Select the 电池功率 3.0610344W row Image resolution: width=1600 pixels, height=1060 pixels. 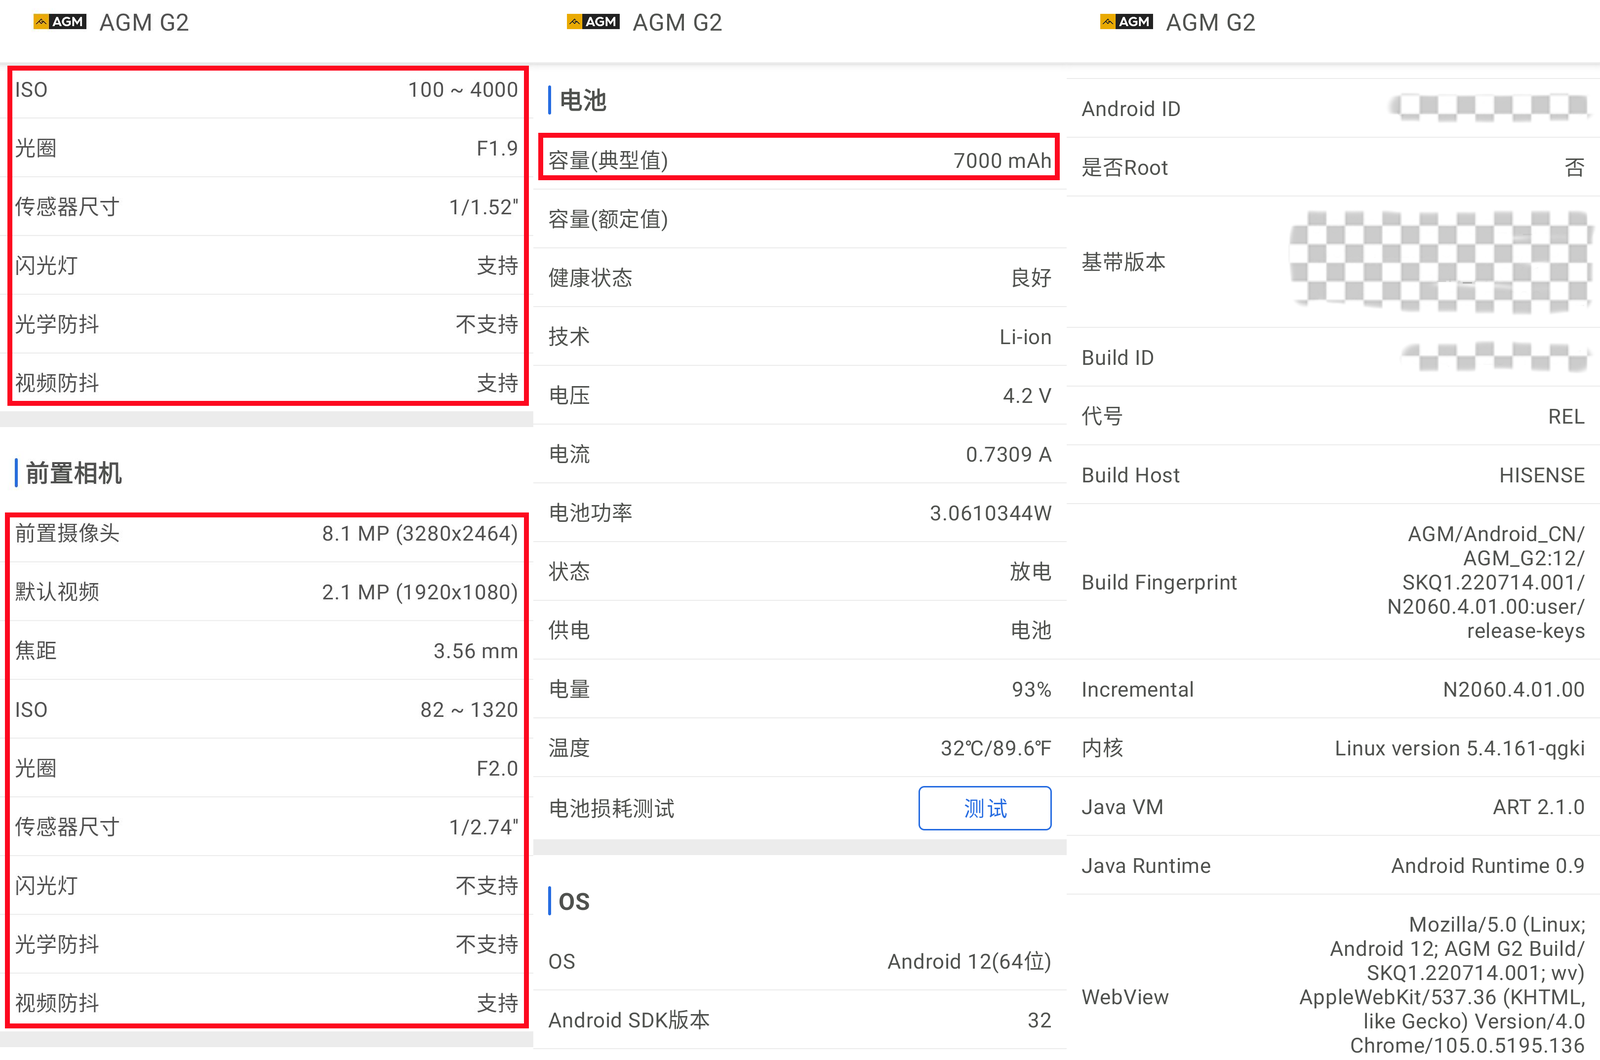[800, 513]
